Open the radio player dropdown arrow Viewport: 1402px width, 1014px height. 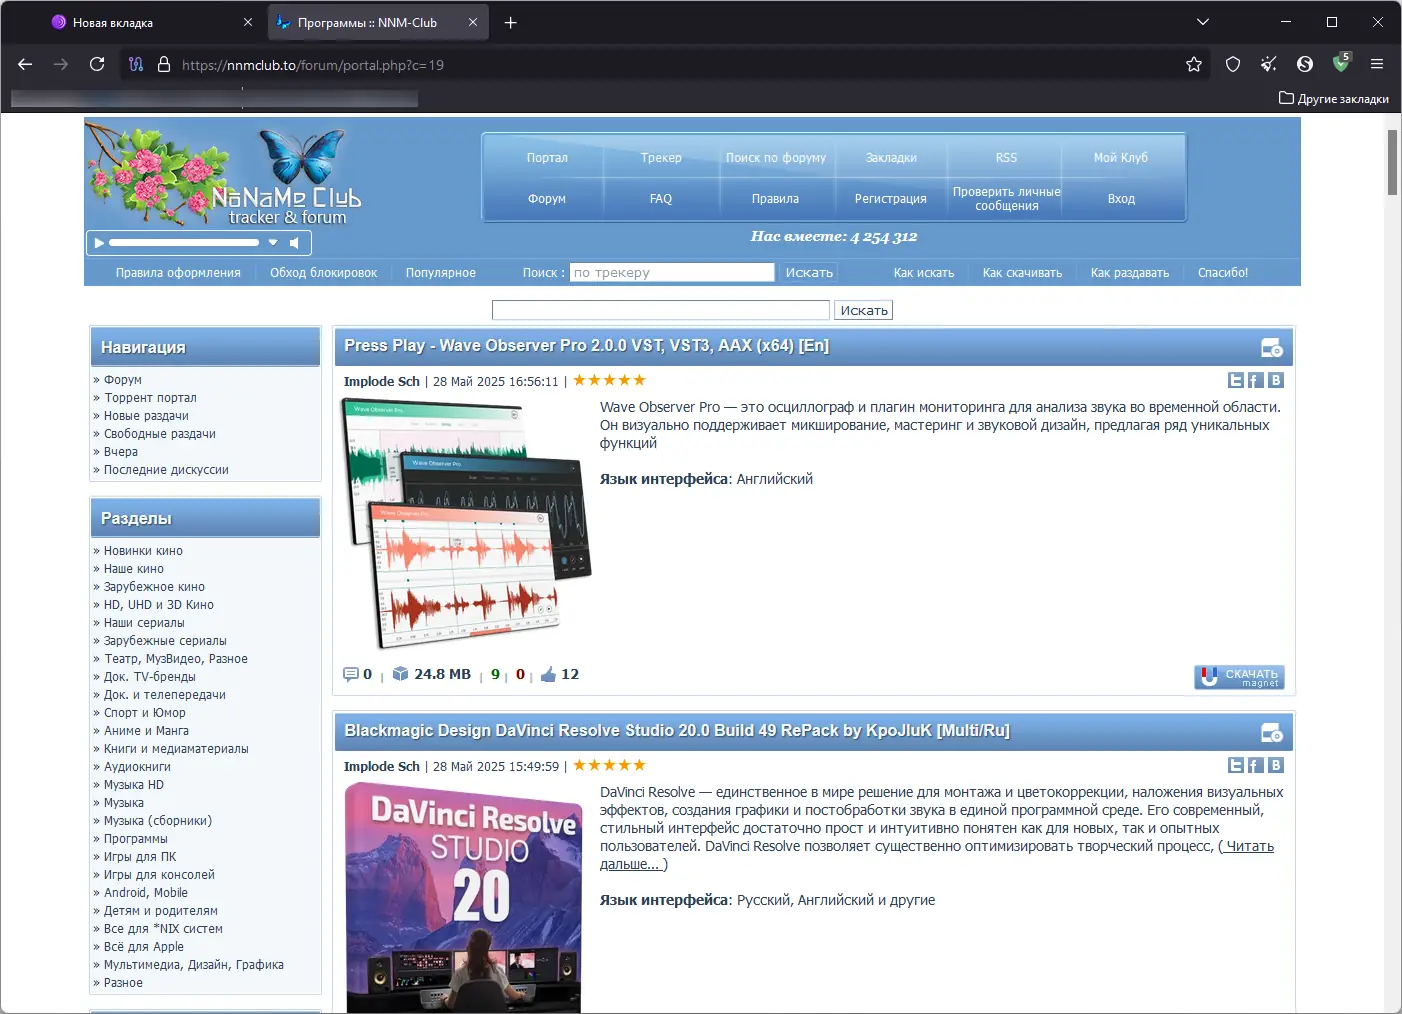coord(273,242)
